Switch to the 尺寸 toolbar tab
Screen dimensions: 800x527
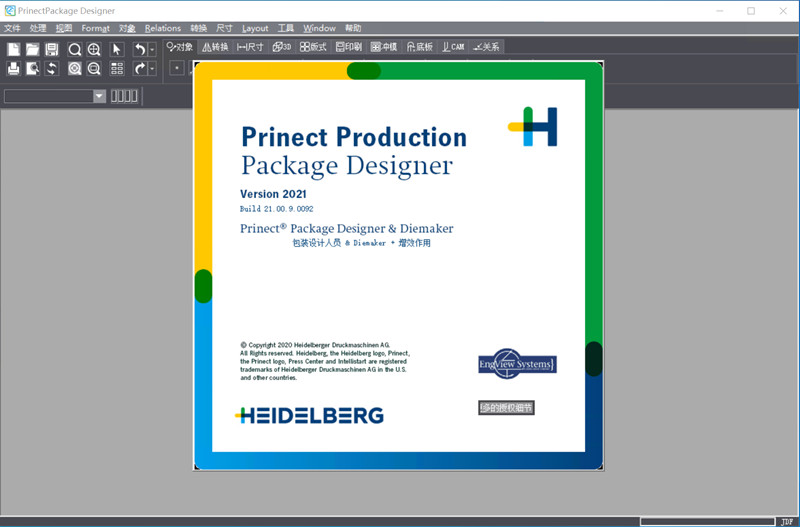pos(250,47)
